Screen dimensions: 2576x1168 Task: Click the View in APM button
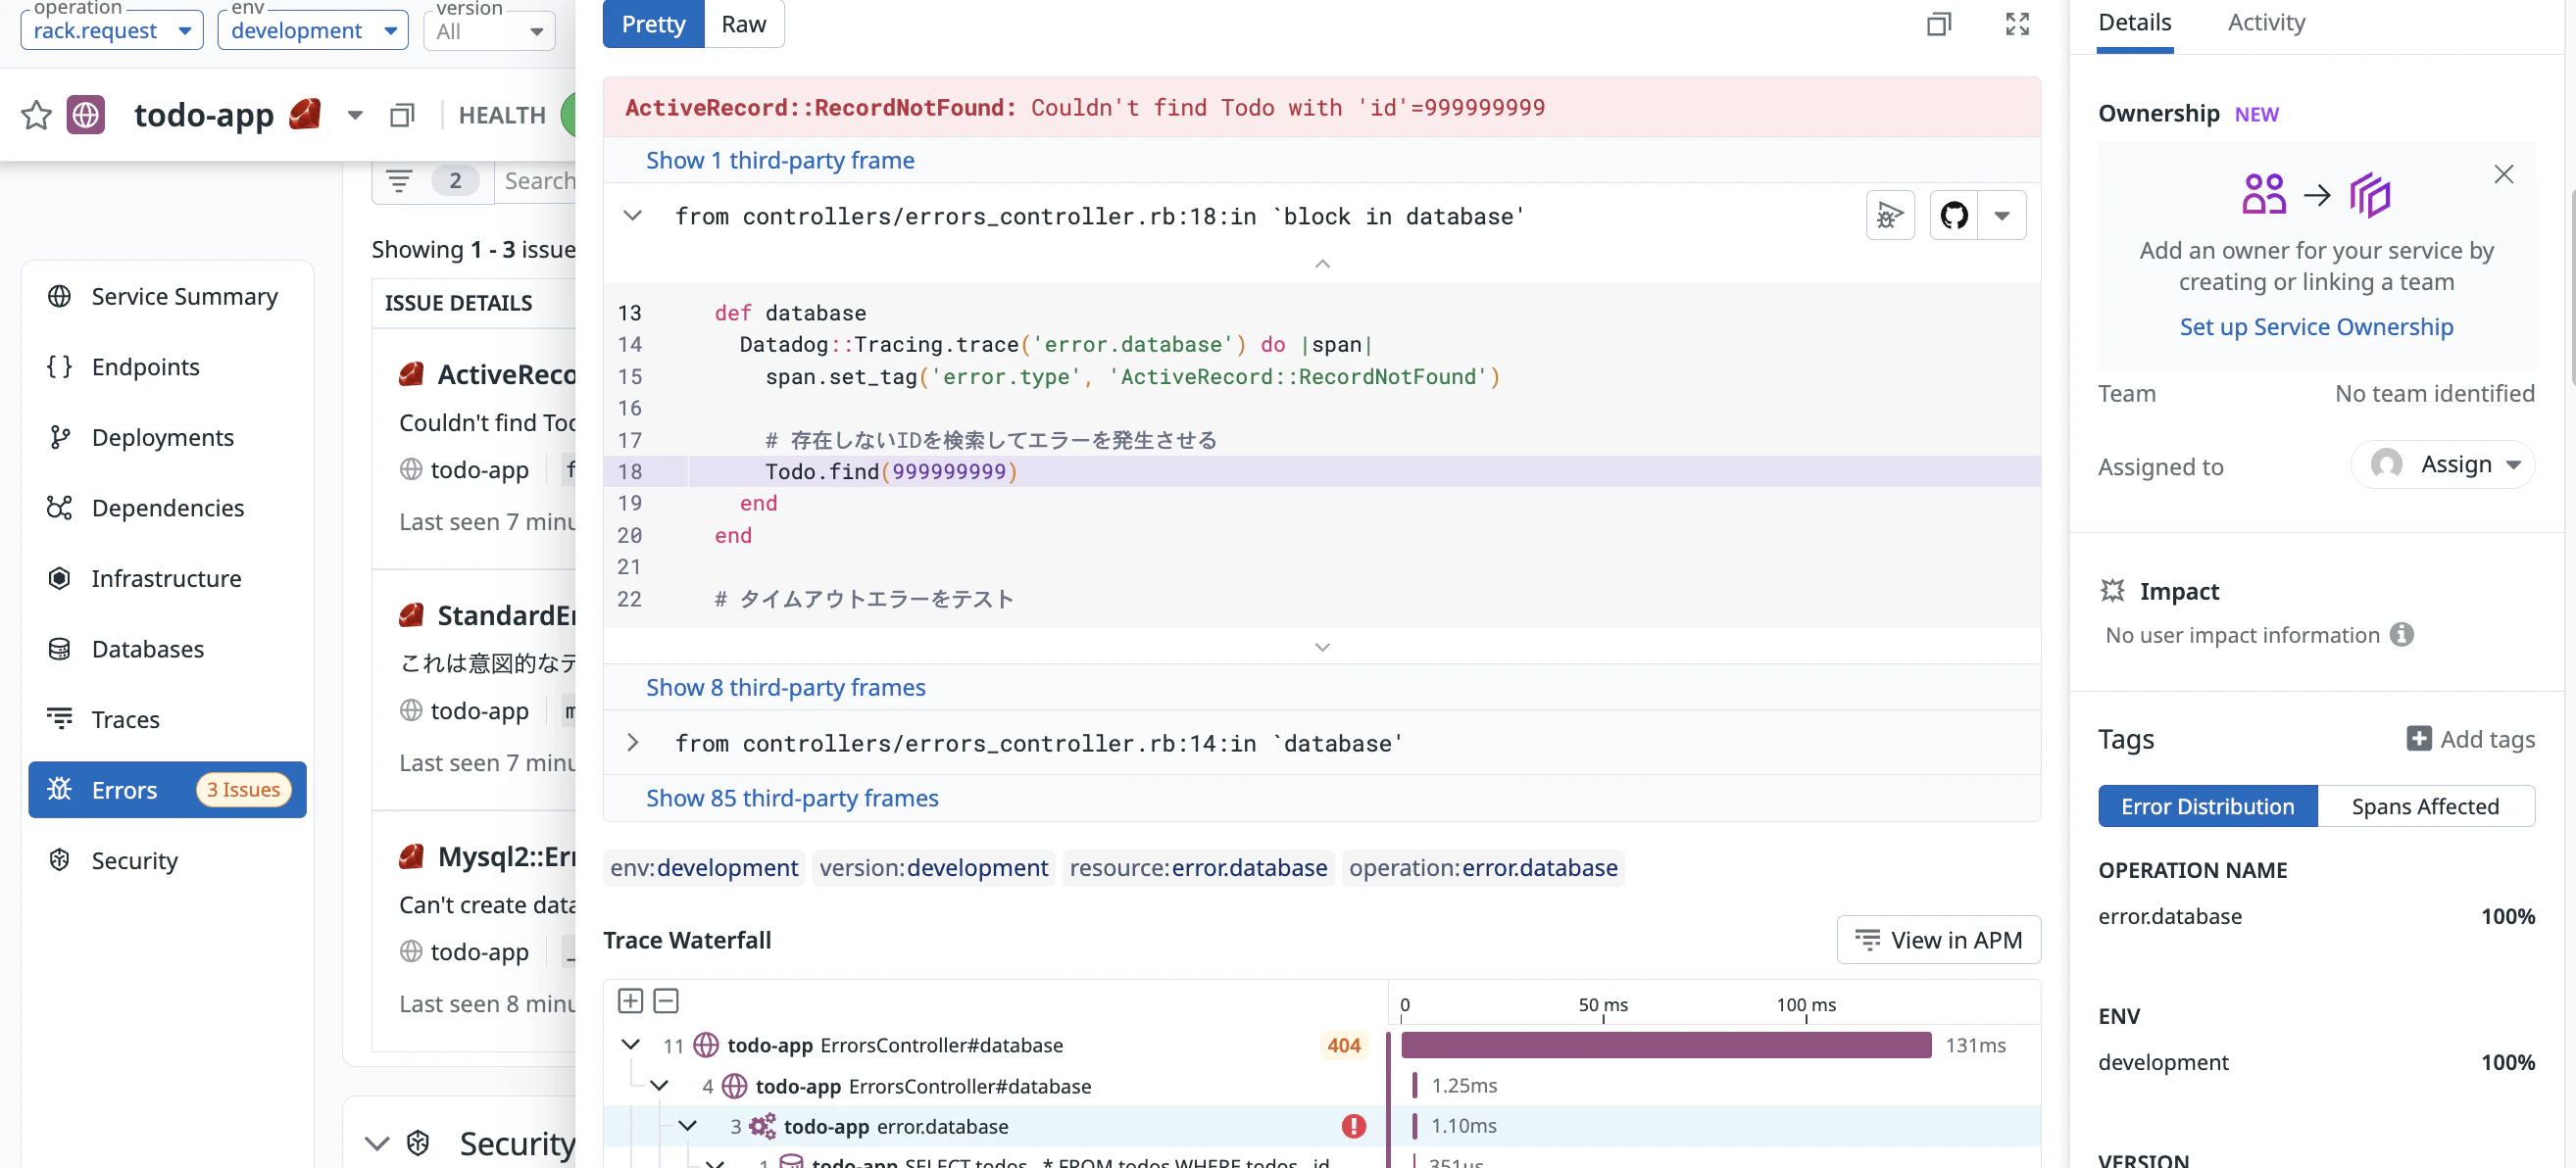coord(1938,940)
